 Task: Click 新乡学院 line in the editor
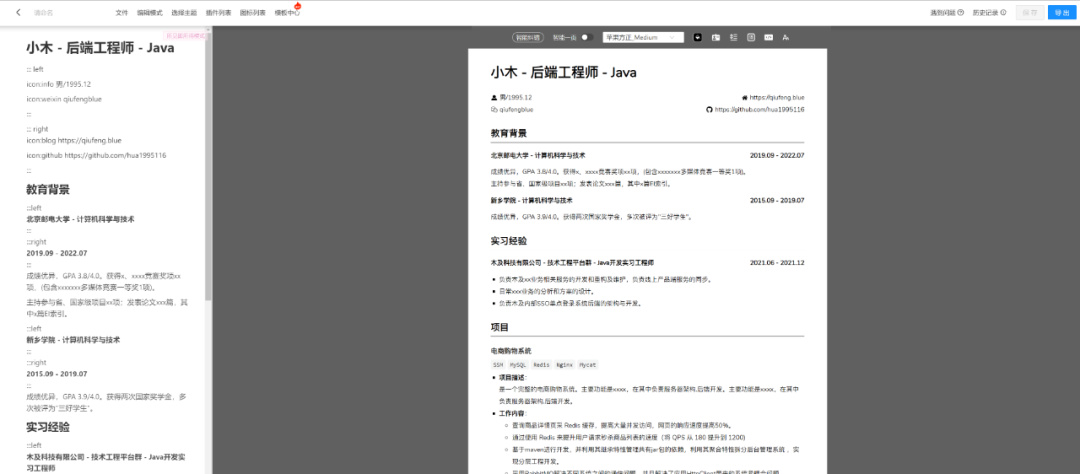click(x=73, y=340)
